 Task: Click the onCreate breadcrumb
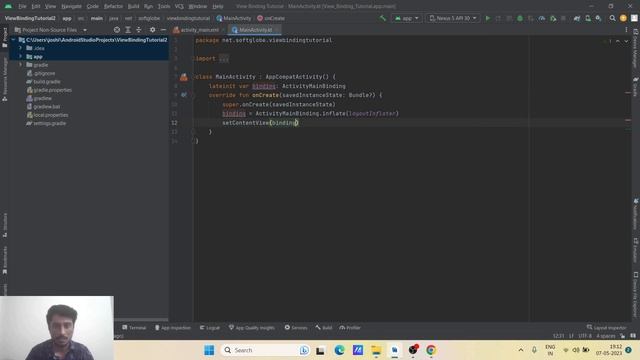pos(271,18)
